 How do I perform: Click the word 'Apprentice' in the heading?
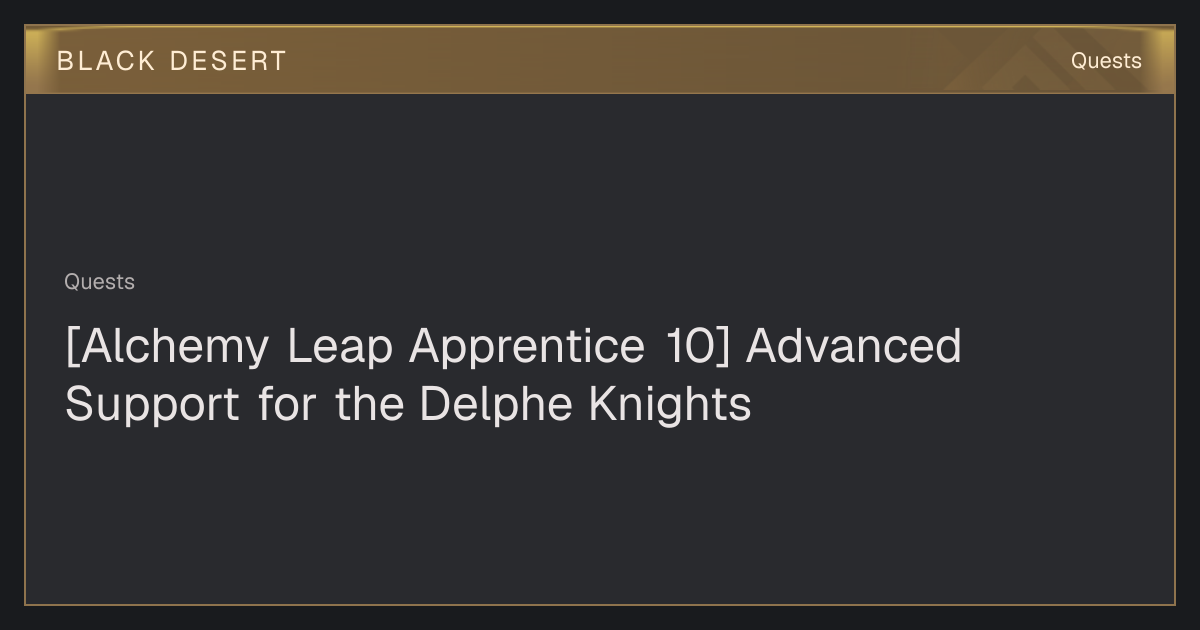coord(526,348)
